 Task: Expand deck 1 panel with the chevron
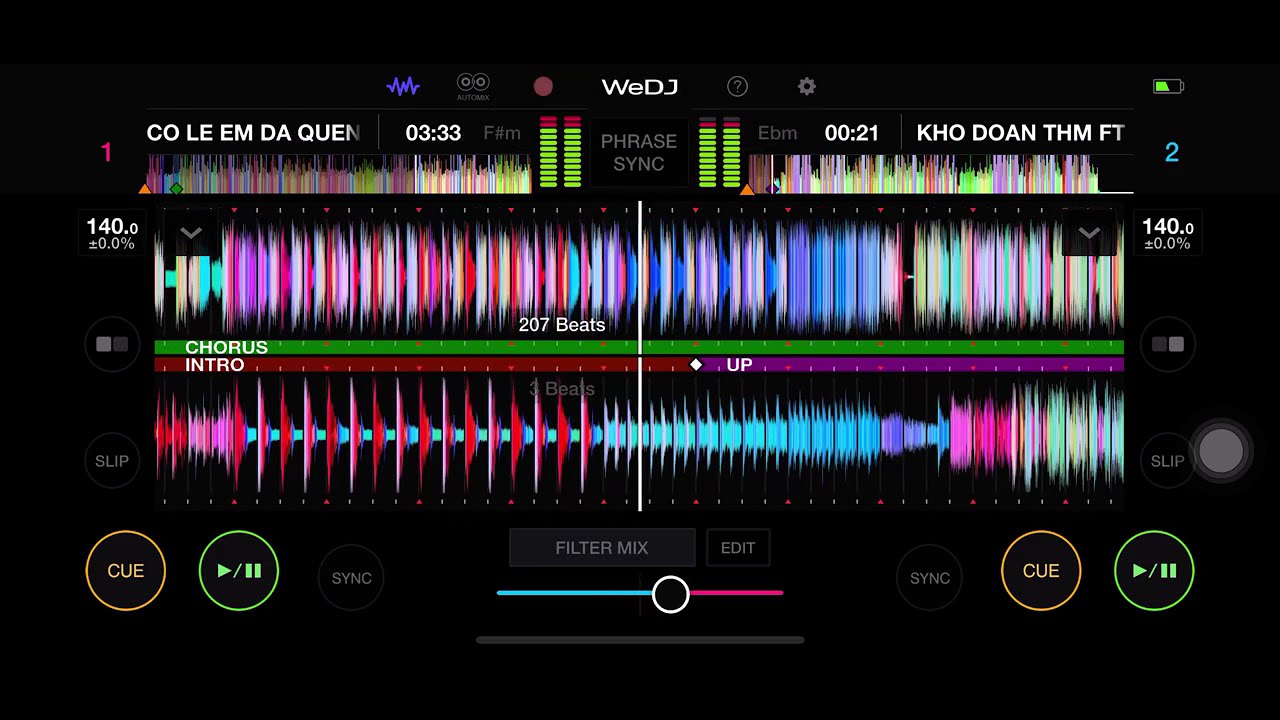191,233
